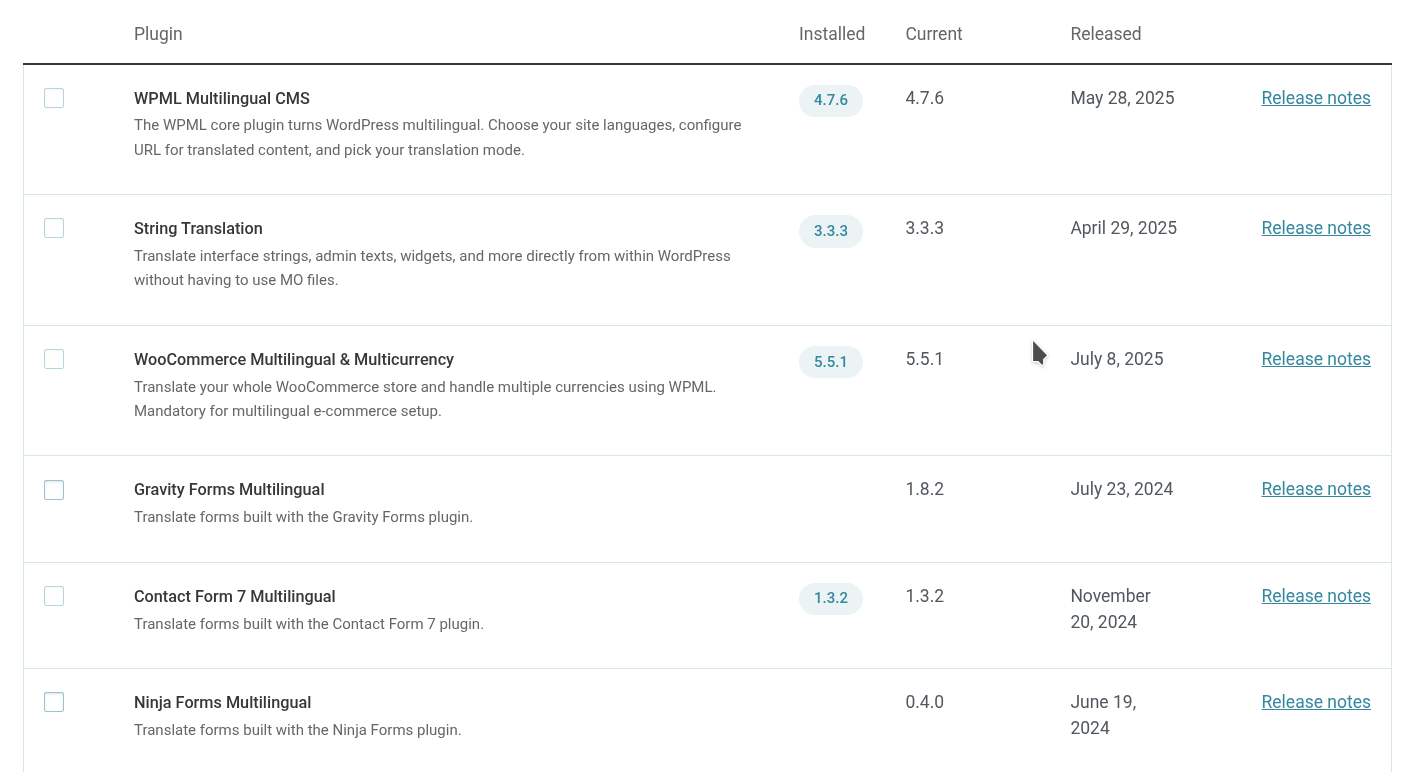View String Translation release notes
Viewport: 1412px width, 772px height.
click(1315, 228)
